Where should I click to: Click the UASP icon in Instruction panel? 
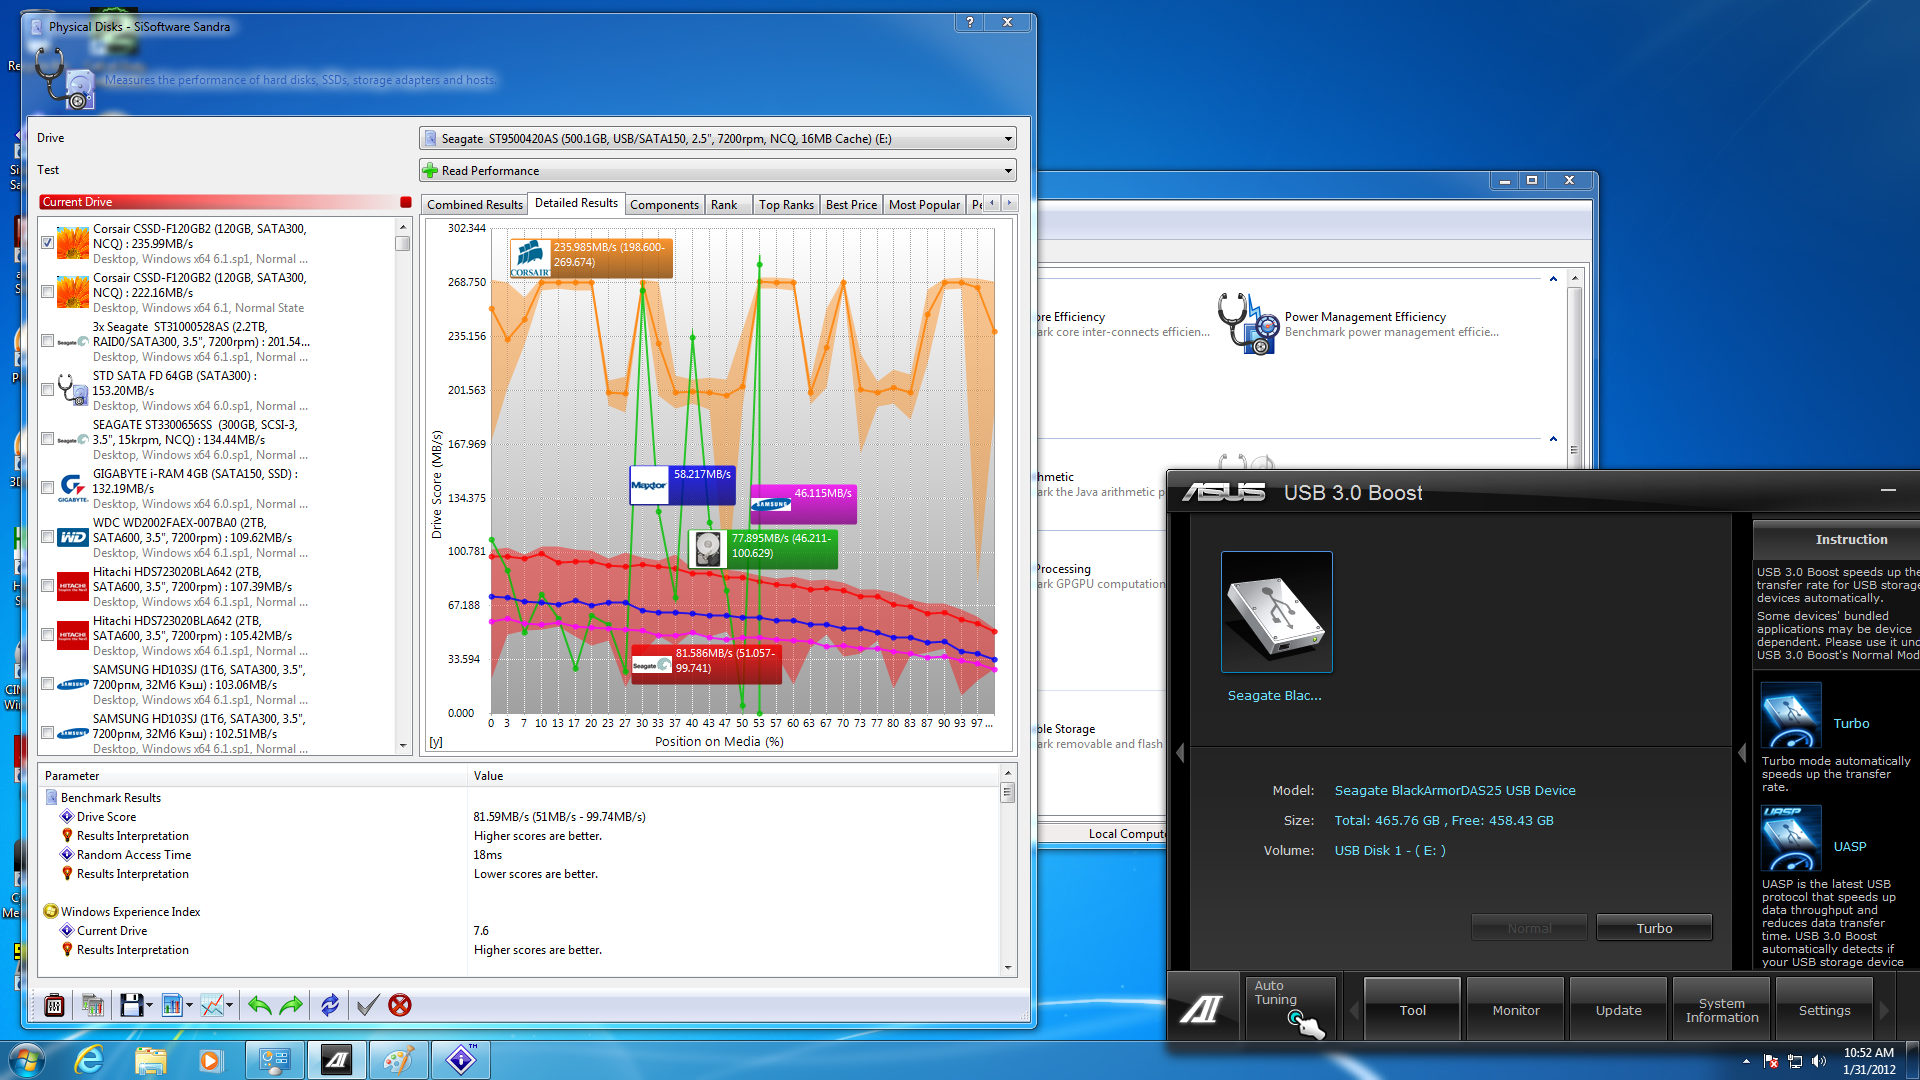click(1791, 838)
